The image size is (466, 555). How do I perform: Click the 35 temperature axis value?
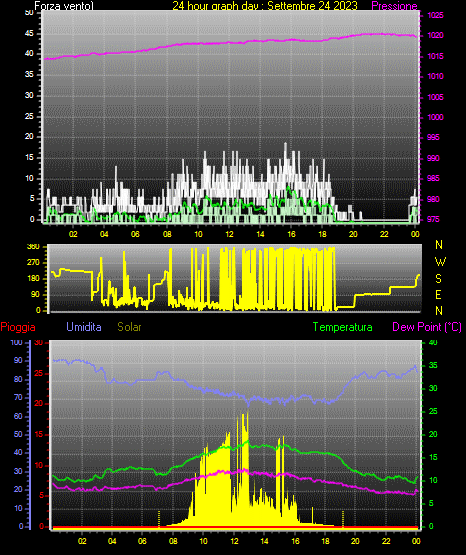click(x=433, y=365)
